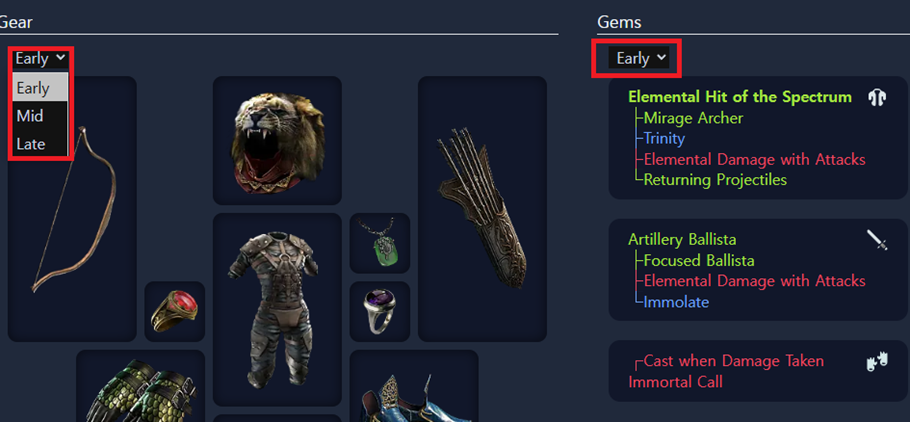910x422 pixels.
Task: Click the green jade amulet icon
Action: pyautogui.click(x=380, y=243)
